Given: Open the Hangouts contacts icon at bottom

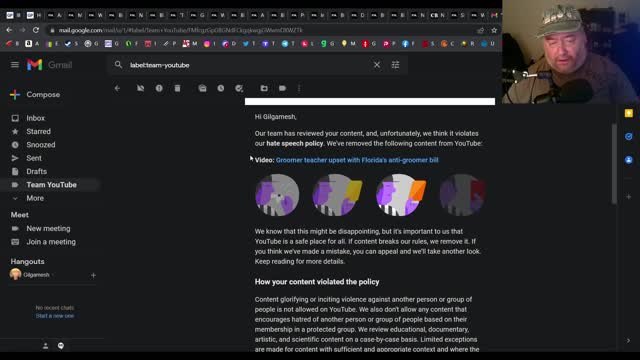Looking at the screenshot, I should 45,346.
